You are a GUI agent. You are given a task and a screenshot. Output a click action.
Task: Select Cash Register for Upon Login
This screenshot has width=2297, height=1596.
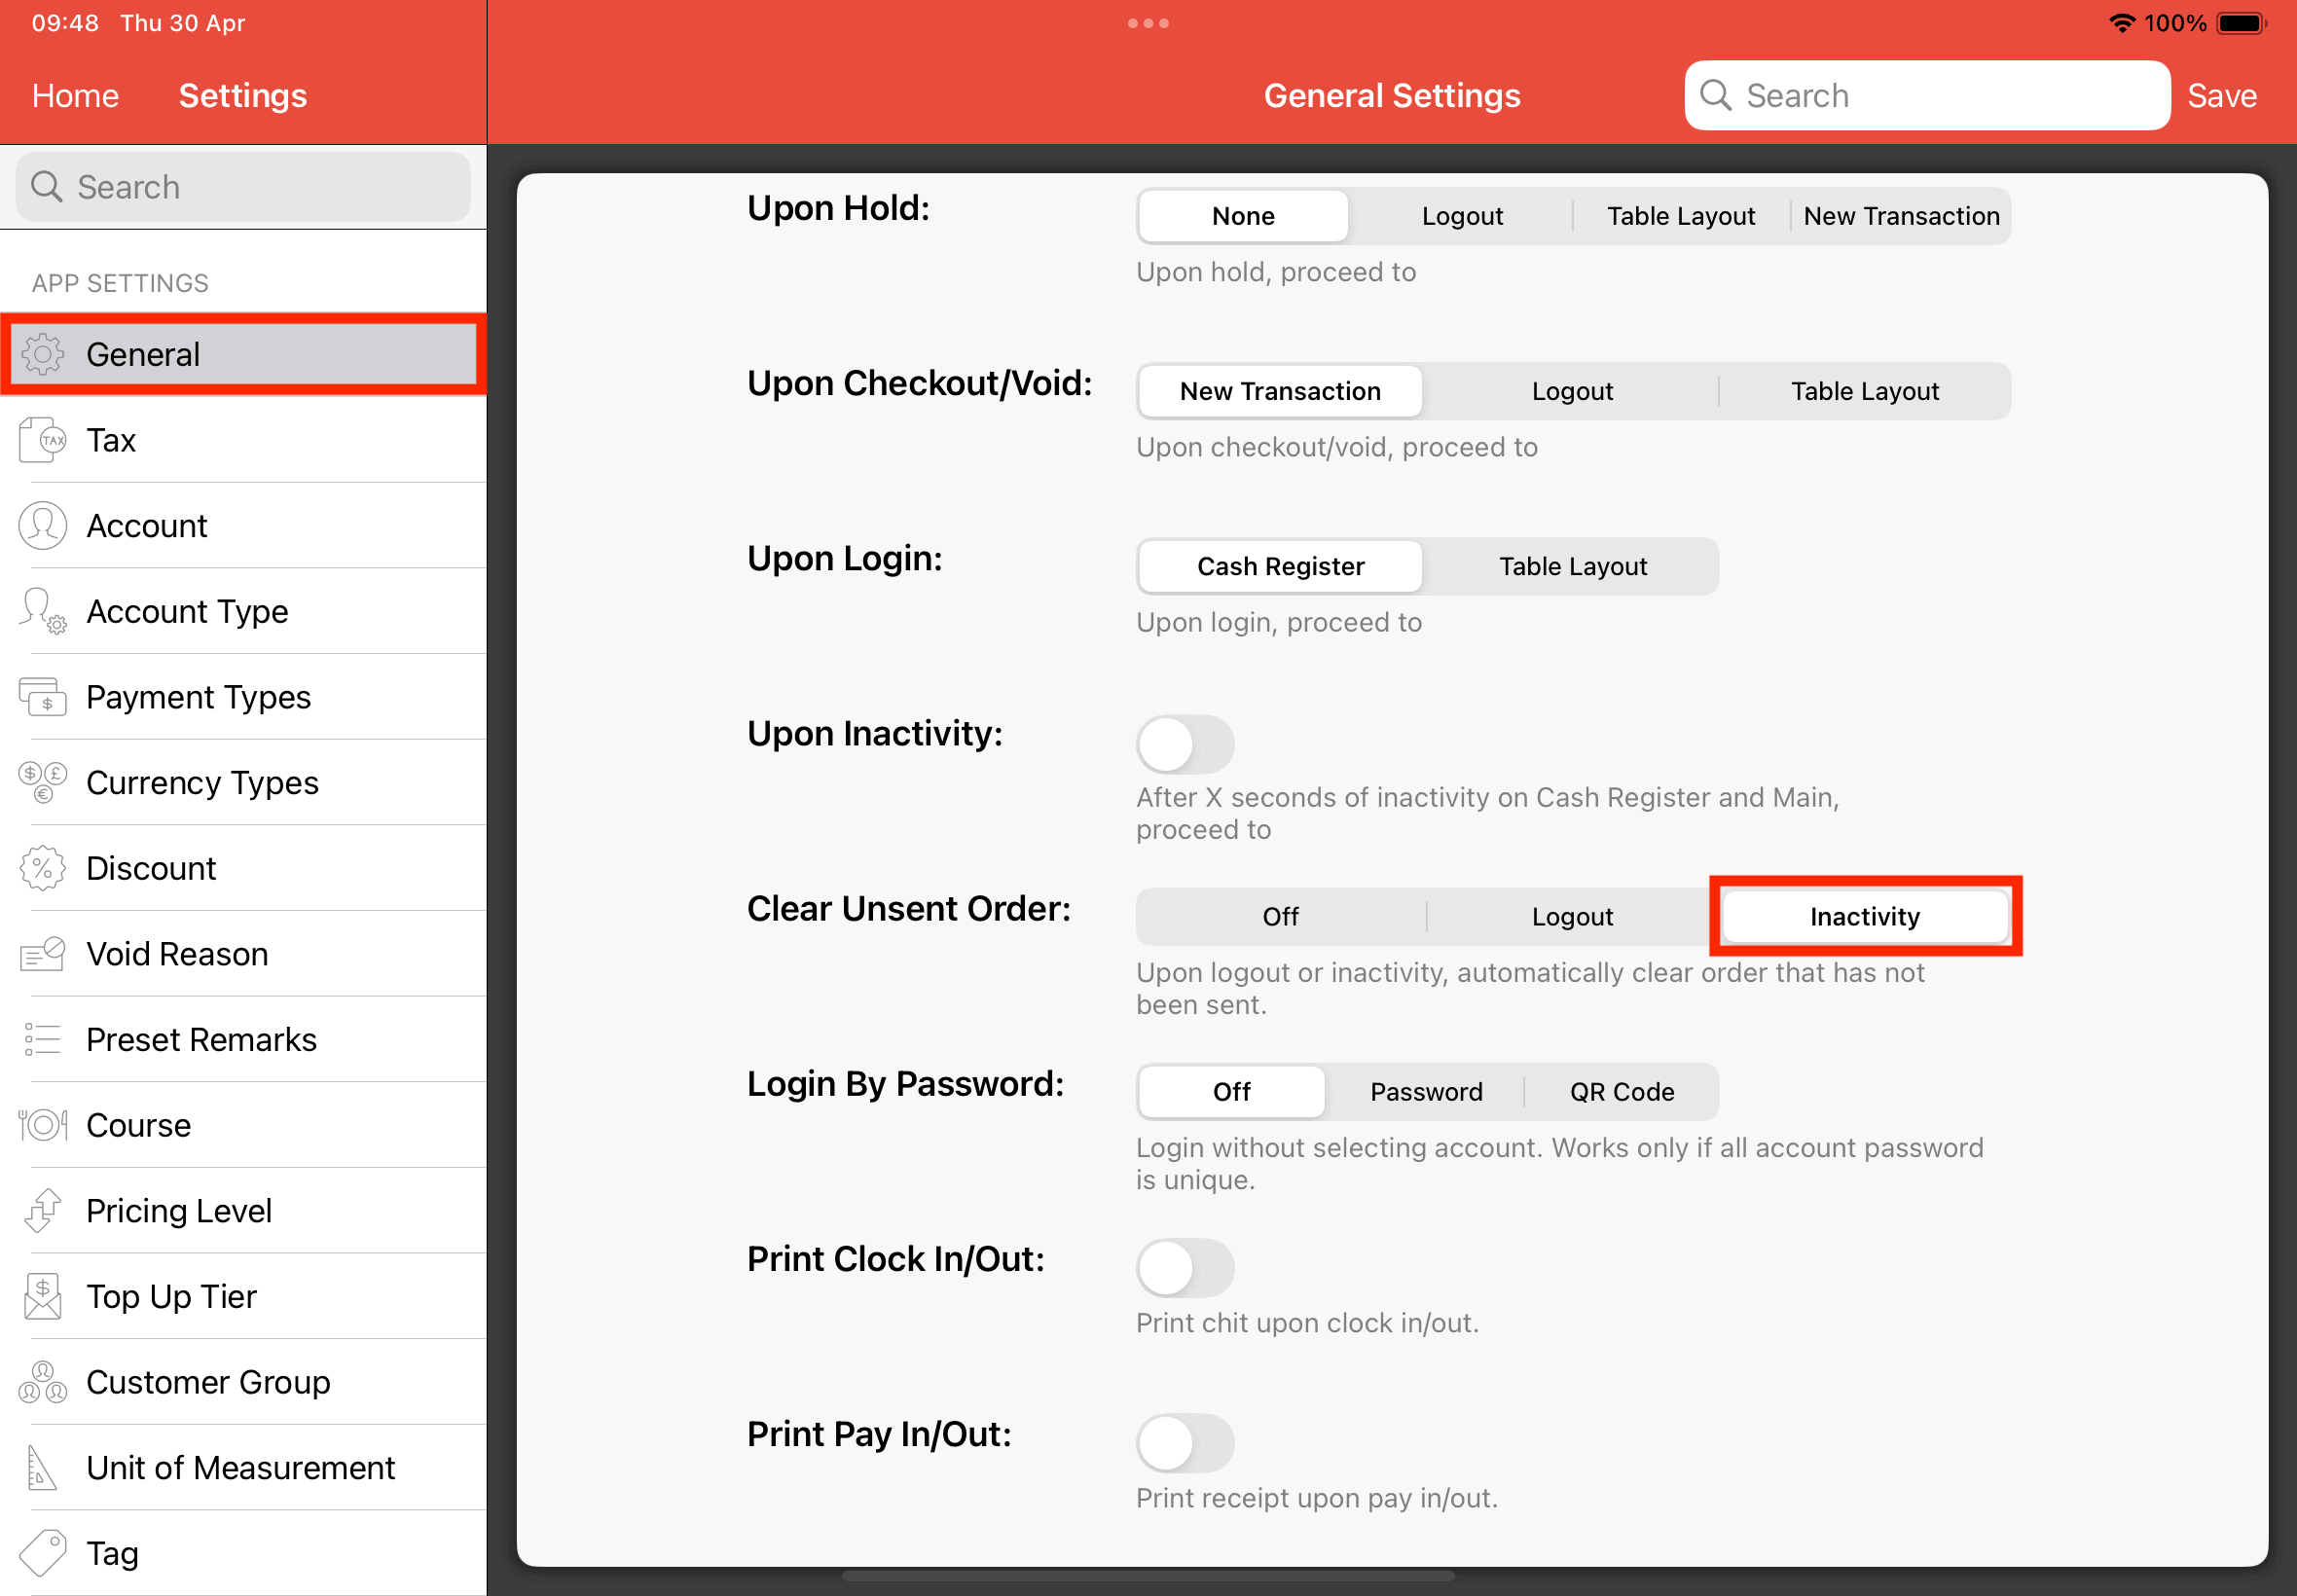click(1280, 566)
